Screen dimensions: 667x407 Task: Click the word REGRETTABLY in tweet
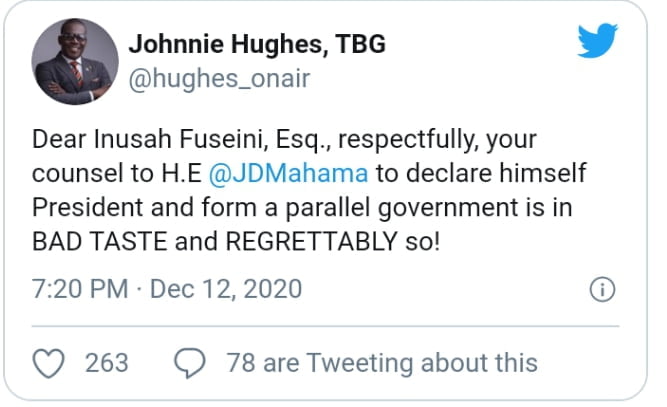(311, 242)
